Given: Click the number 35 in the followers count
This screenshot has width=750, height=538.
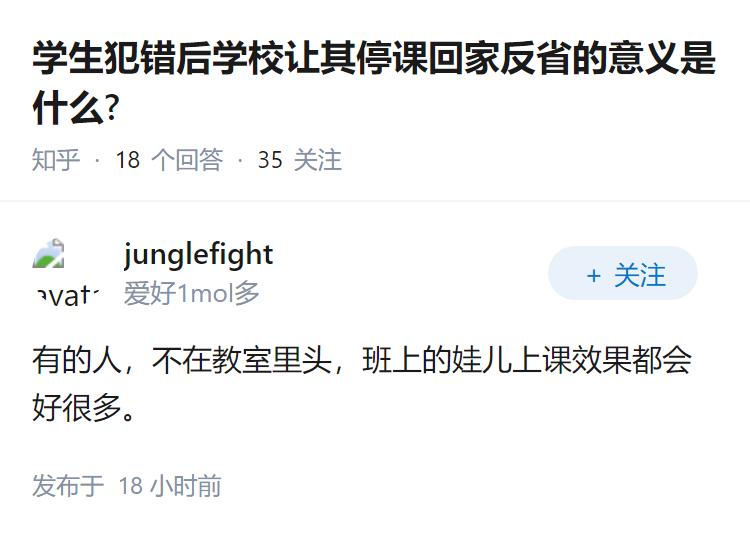Looking at the screenshot, I should (270, 160).
